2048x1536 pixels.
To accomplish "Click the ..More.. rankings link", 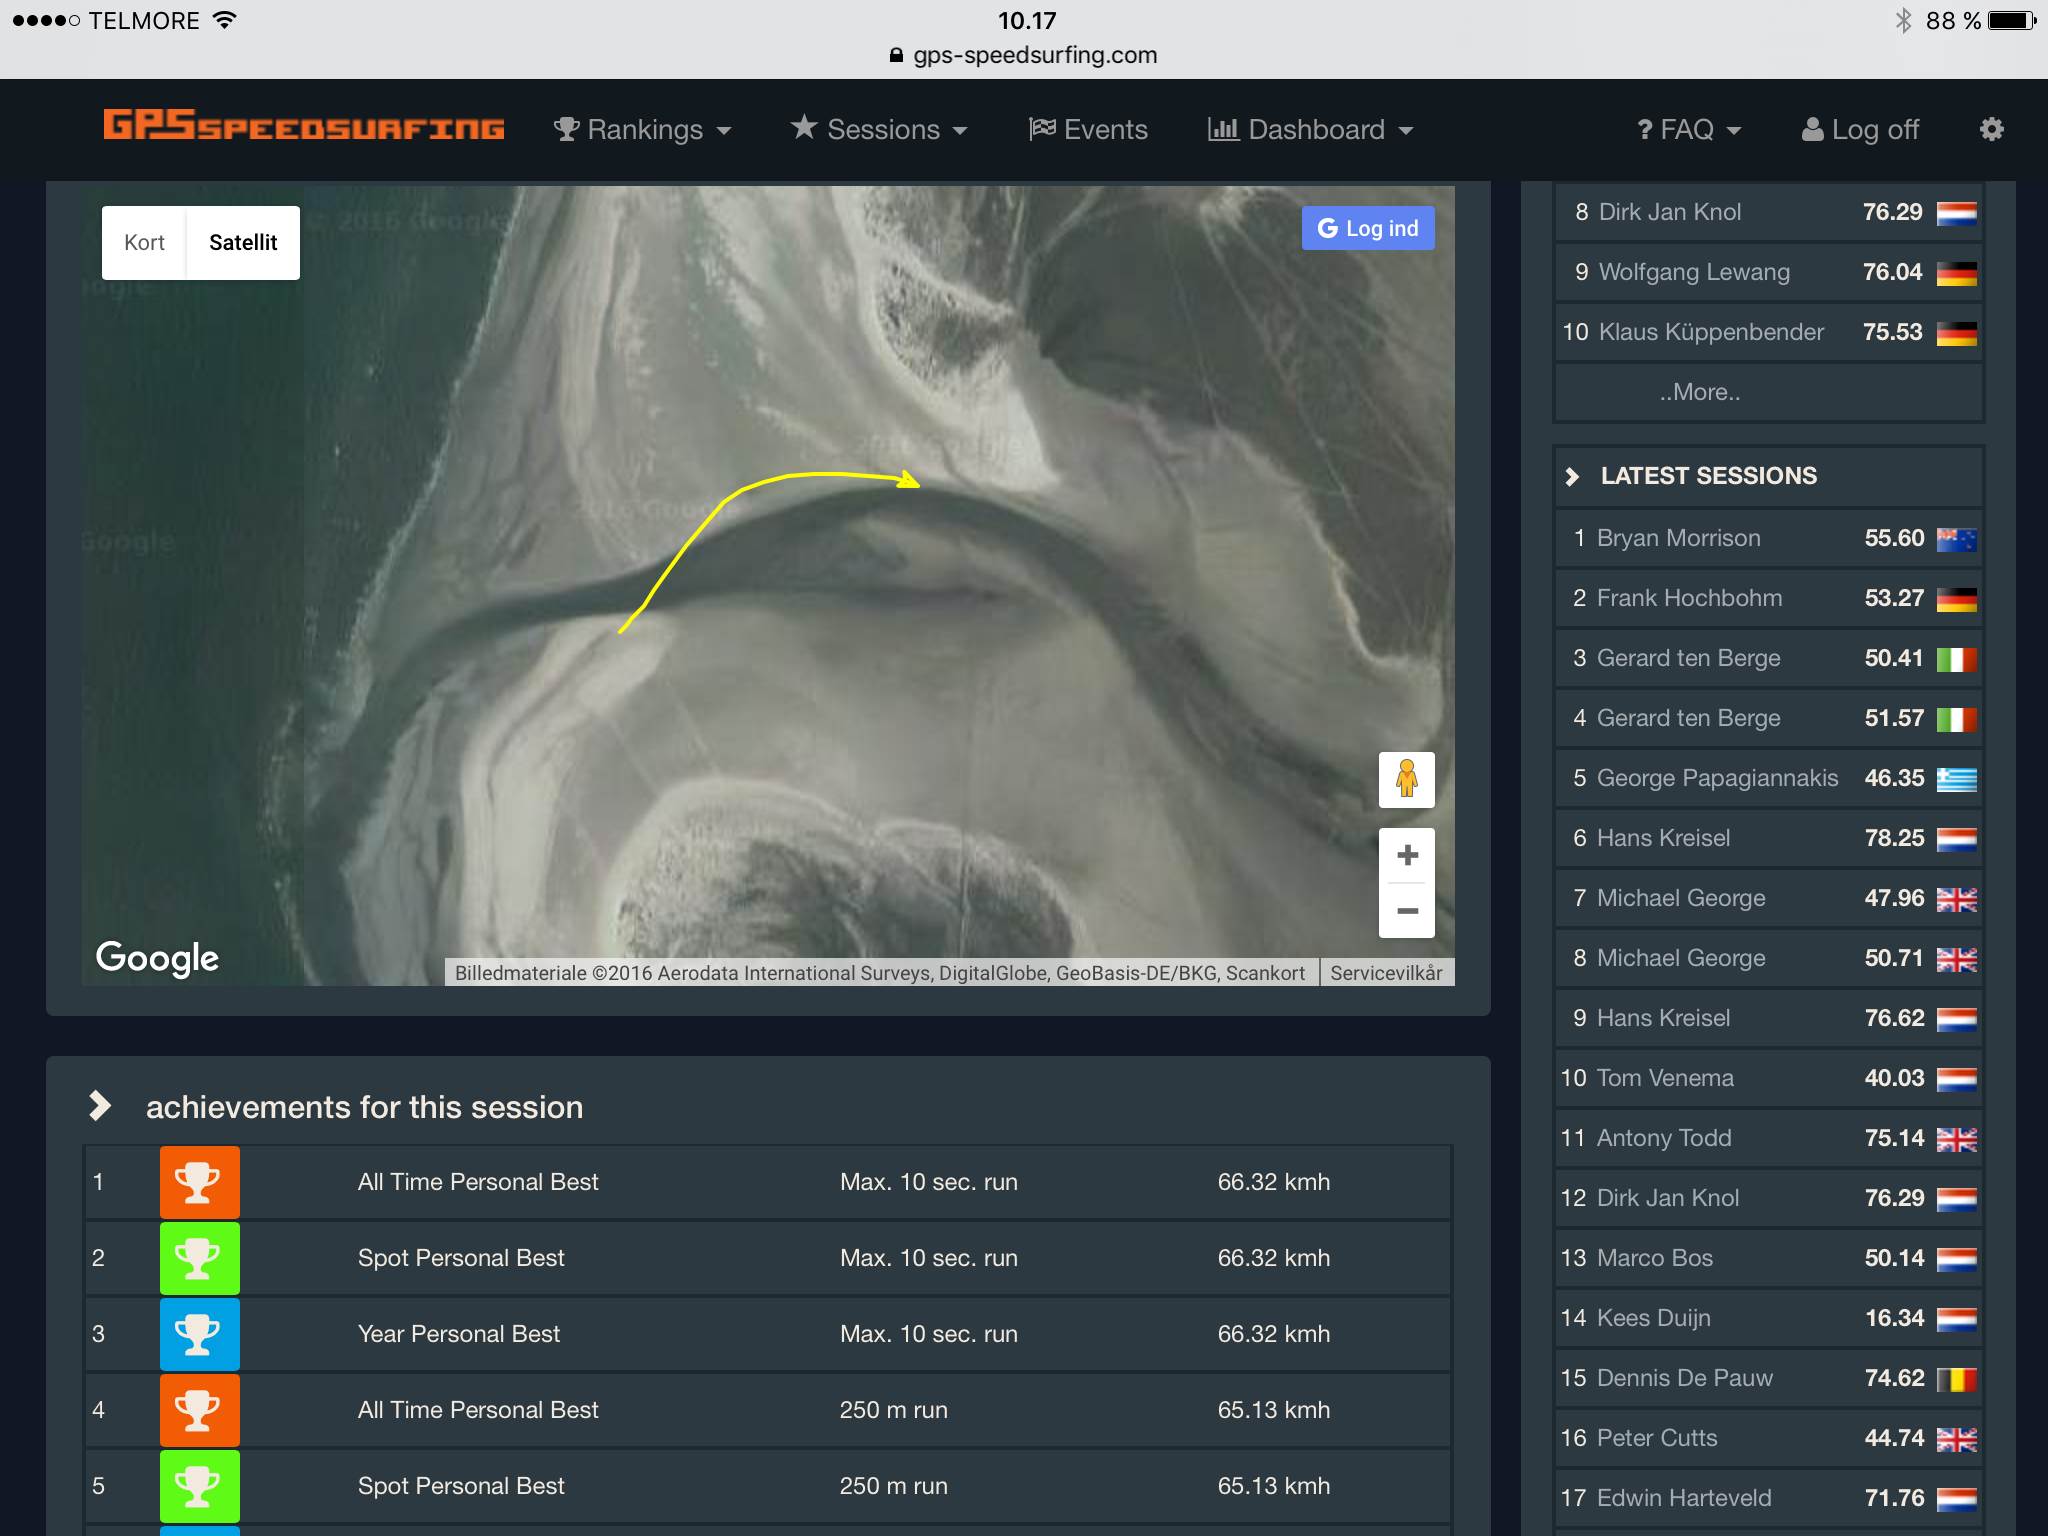I will pos(1700,392).
